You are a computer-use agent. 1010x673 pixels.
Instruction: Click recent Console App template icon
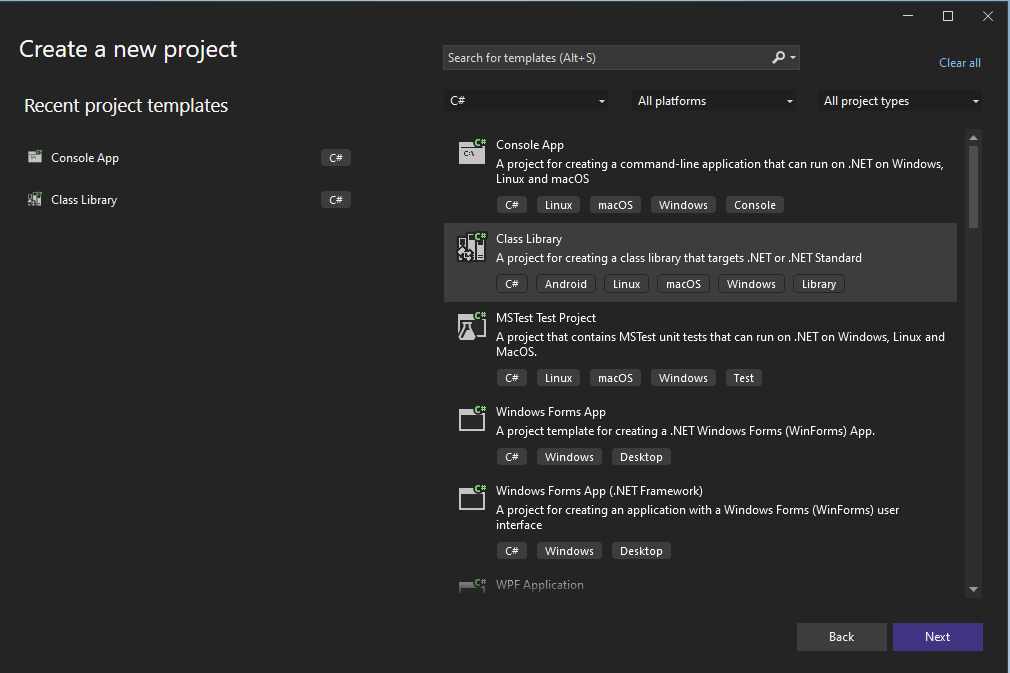click(35, 158)
